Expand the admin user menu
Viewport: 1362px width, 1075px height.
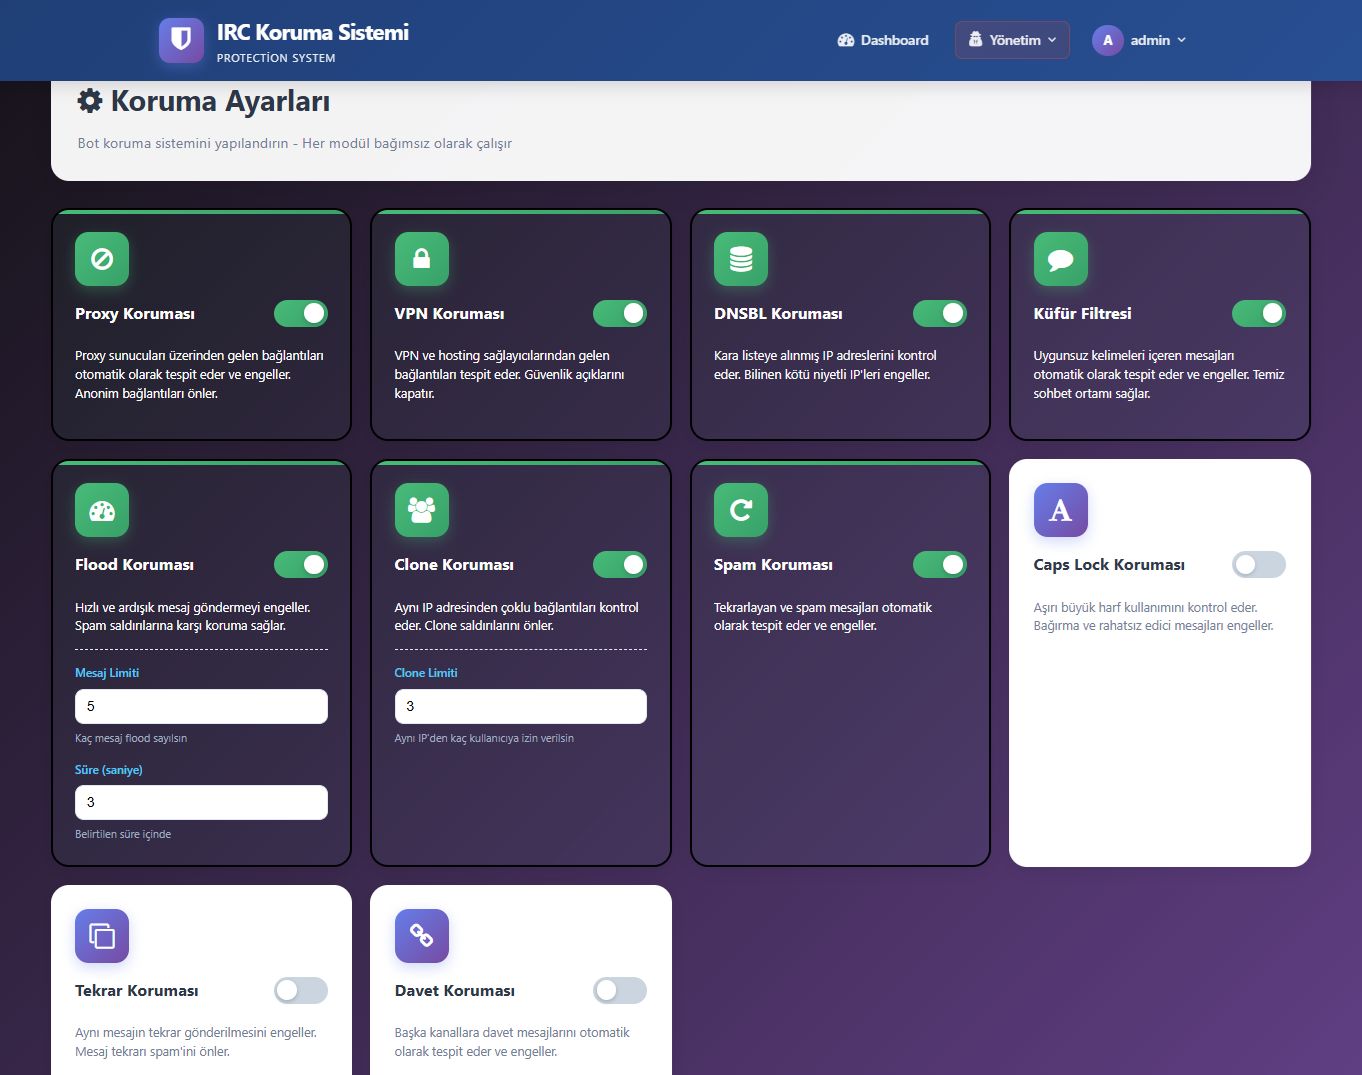[x=1140, y=40]
